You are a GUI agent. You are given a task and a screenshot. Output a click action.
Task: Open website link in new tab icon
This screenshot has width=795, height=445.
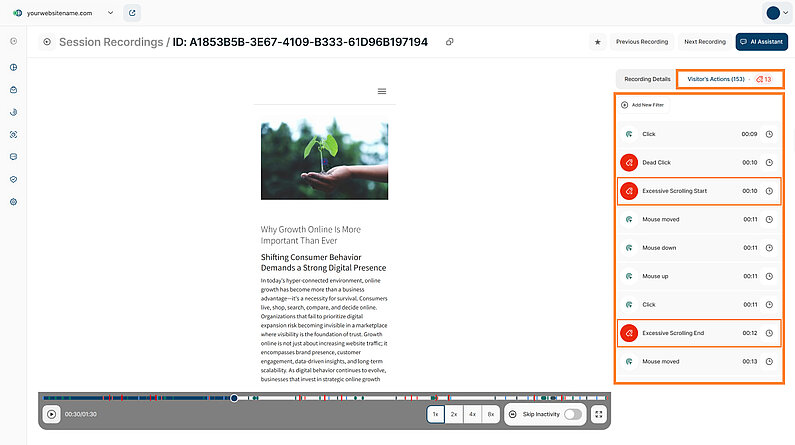pos(133,13)
